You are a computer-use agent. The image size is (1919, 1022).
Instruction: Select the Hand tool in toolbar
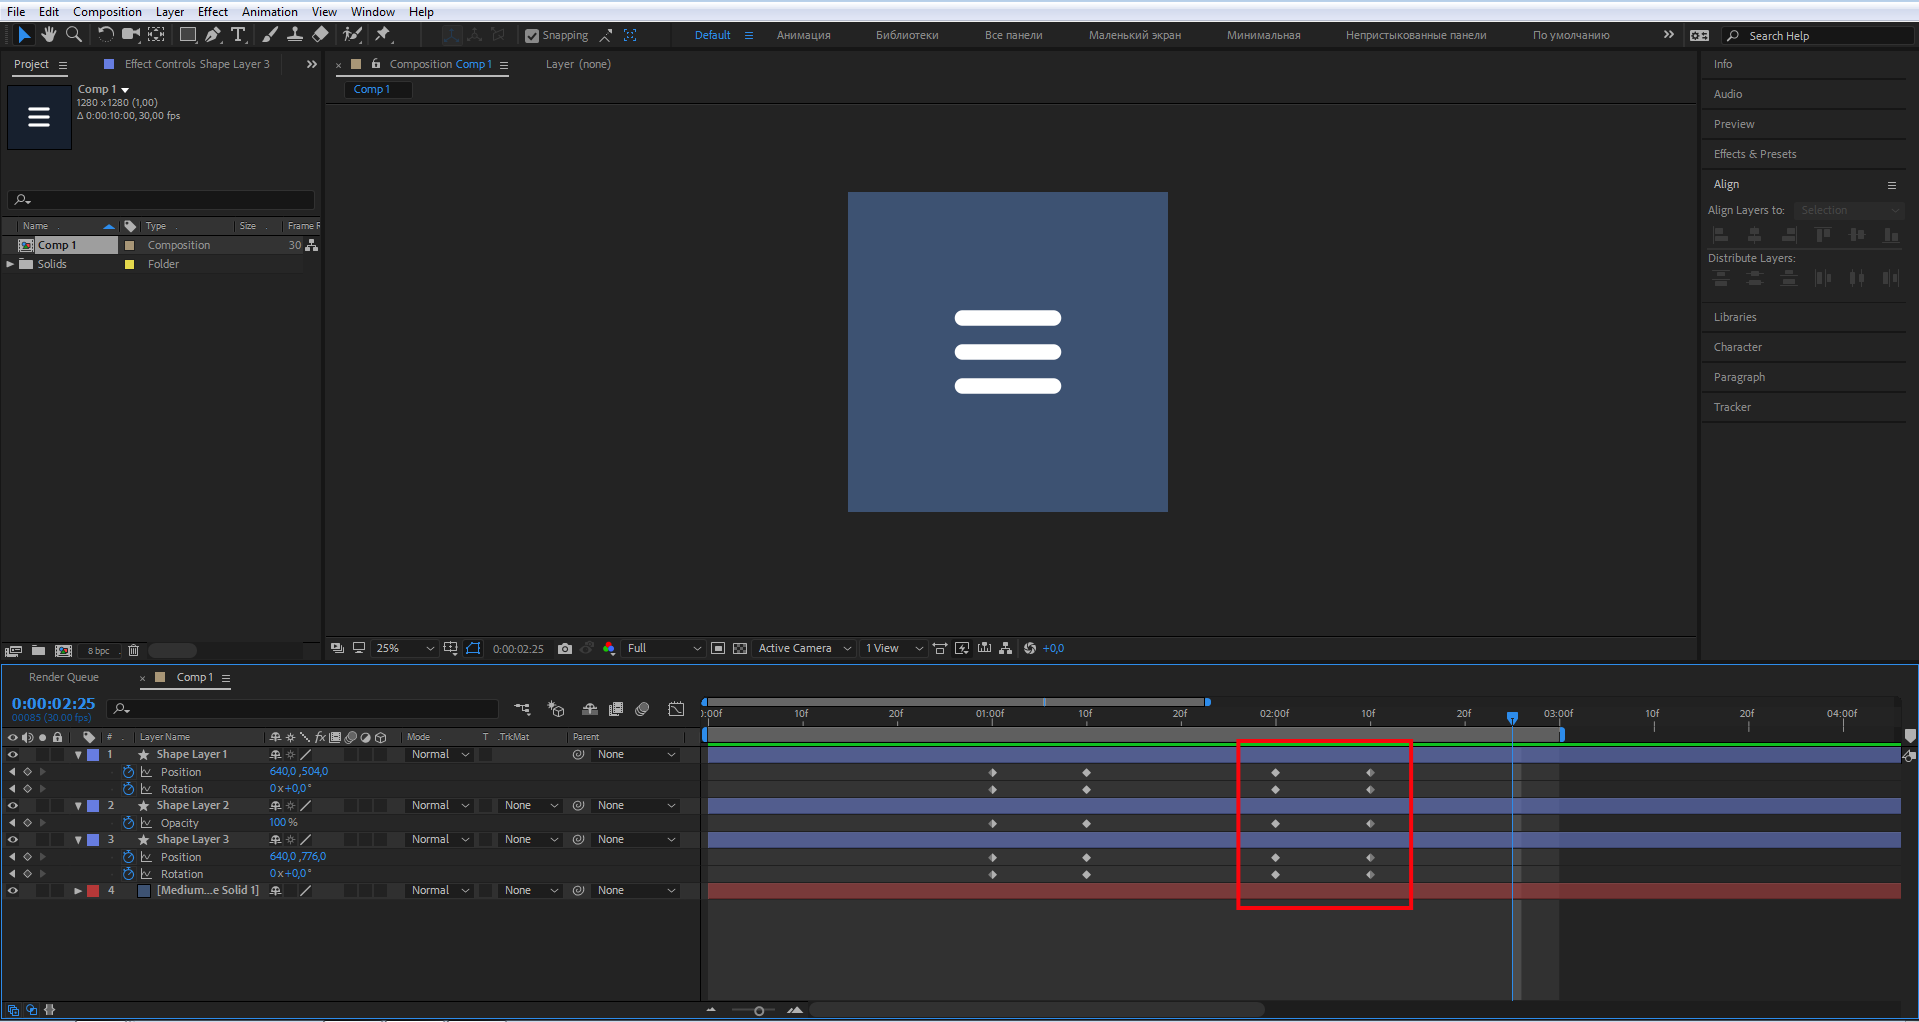click(48, 35)
